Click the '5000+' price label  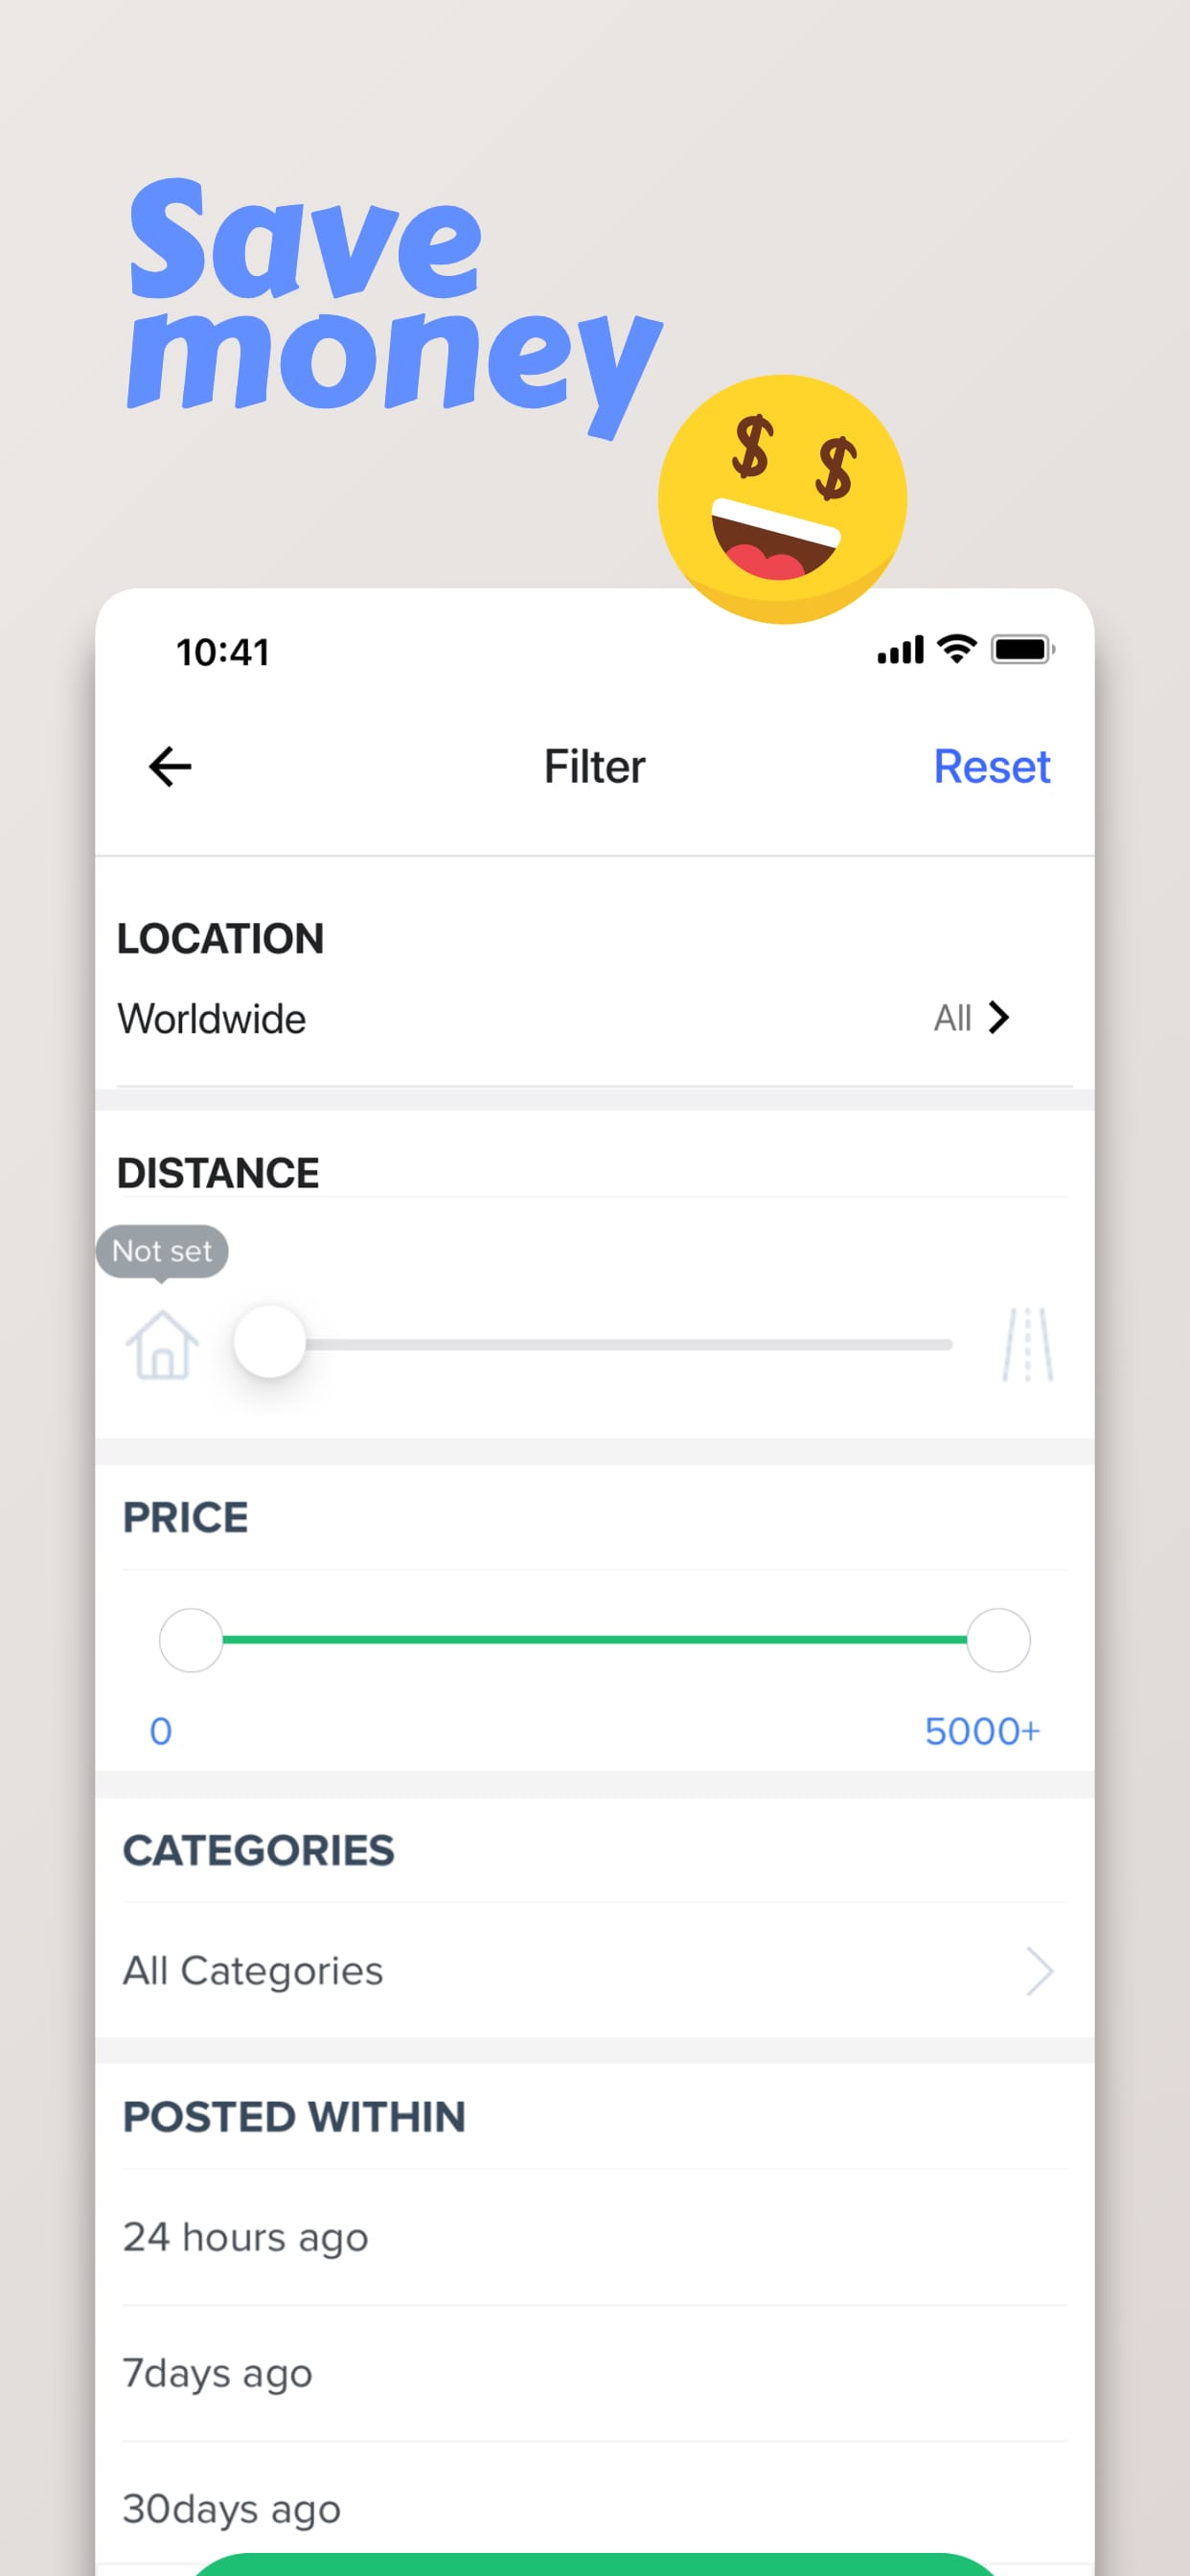[982, 1731]
